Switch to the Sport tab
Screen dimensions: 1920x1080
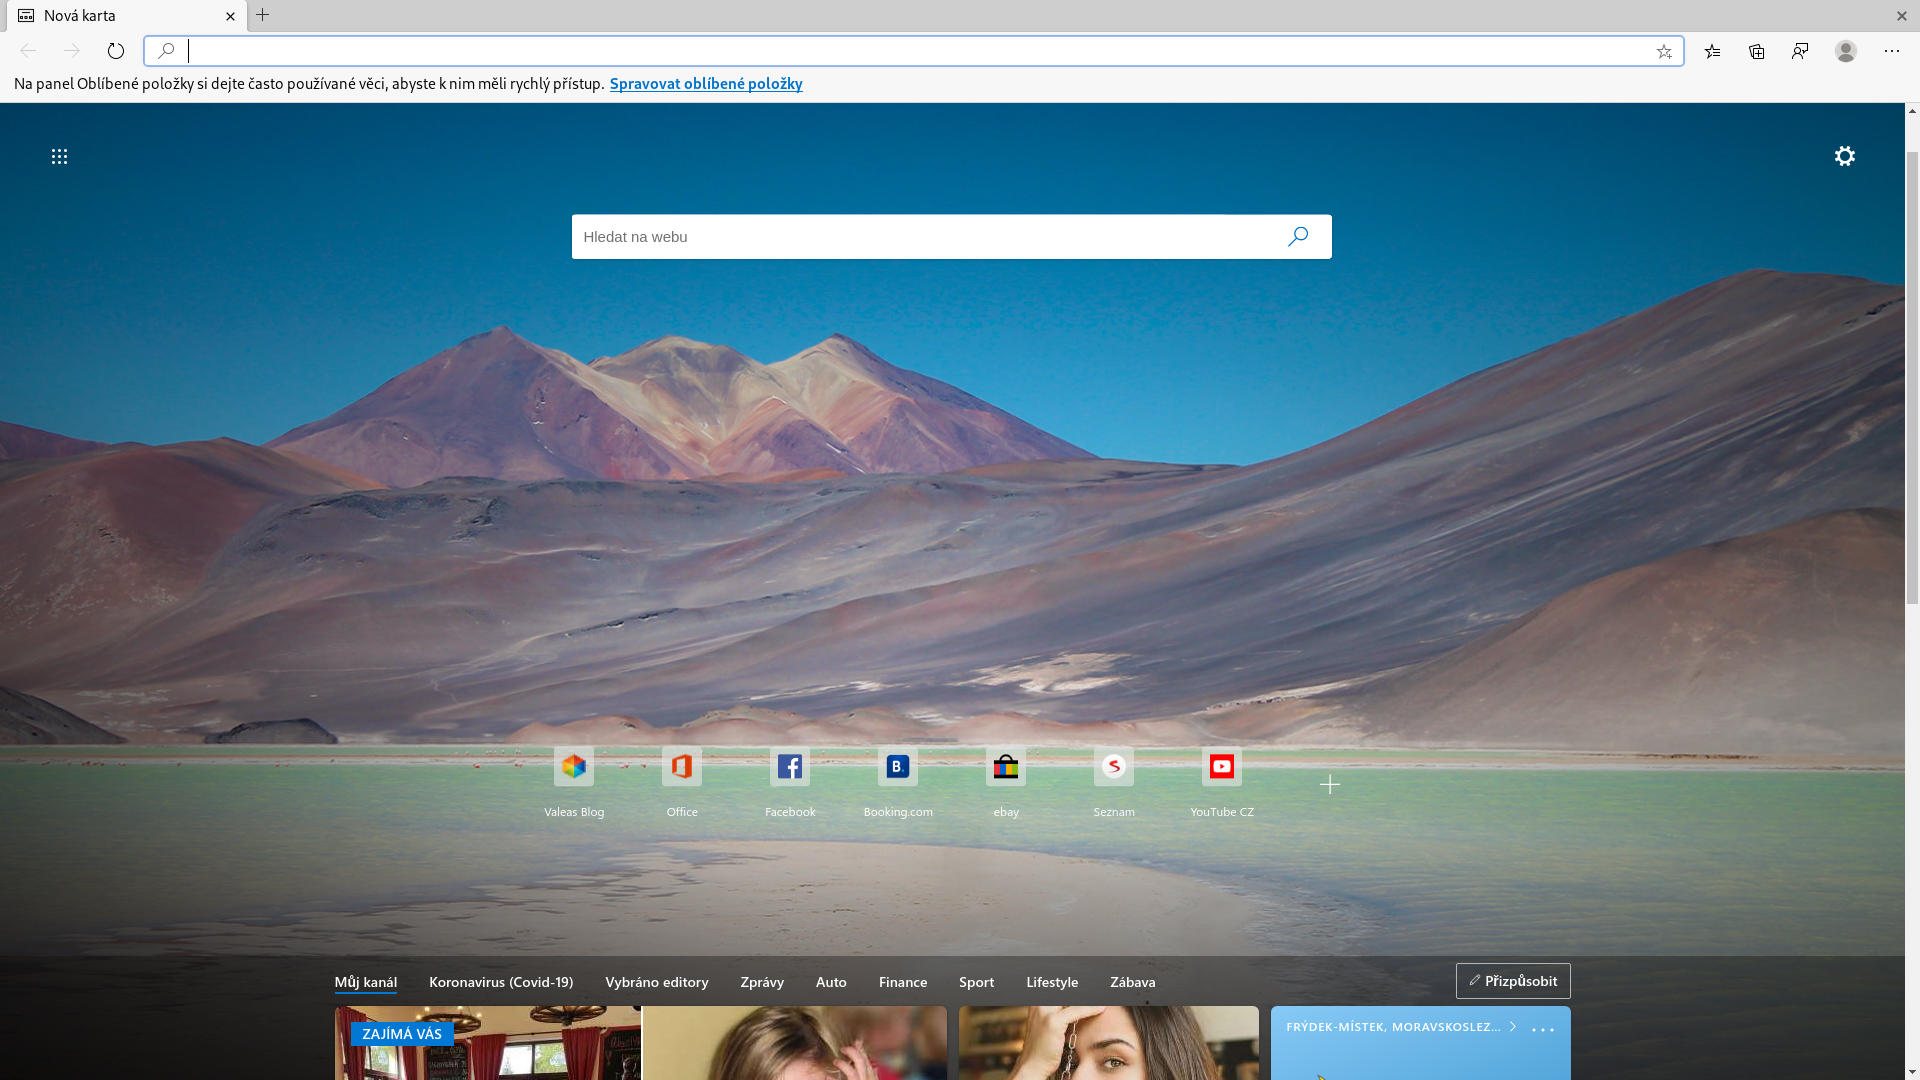click(976, 982)
